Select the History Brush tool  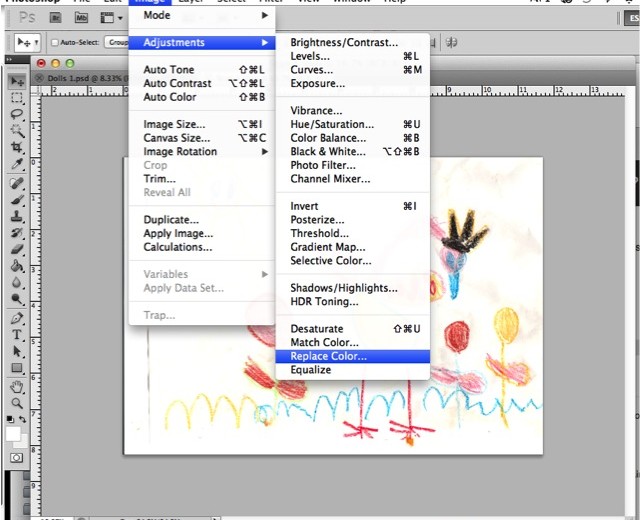point(17,233)
